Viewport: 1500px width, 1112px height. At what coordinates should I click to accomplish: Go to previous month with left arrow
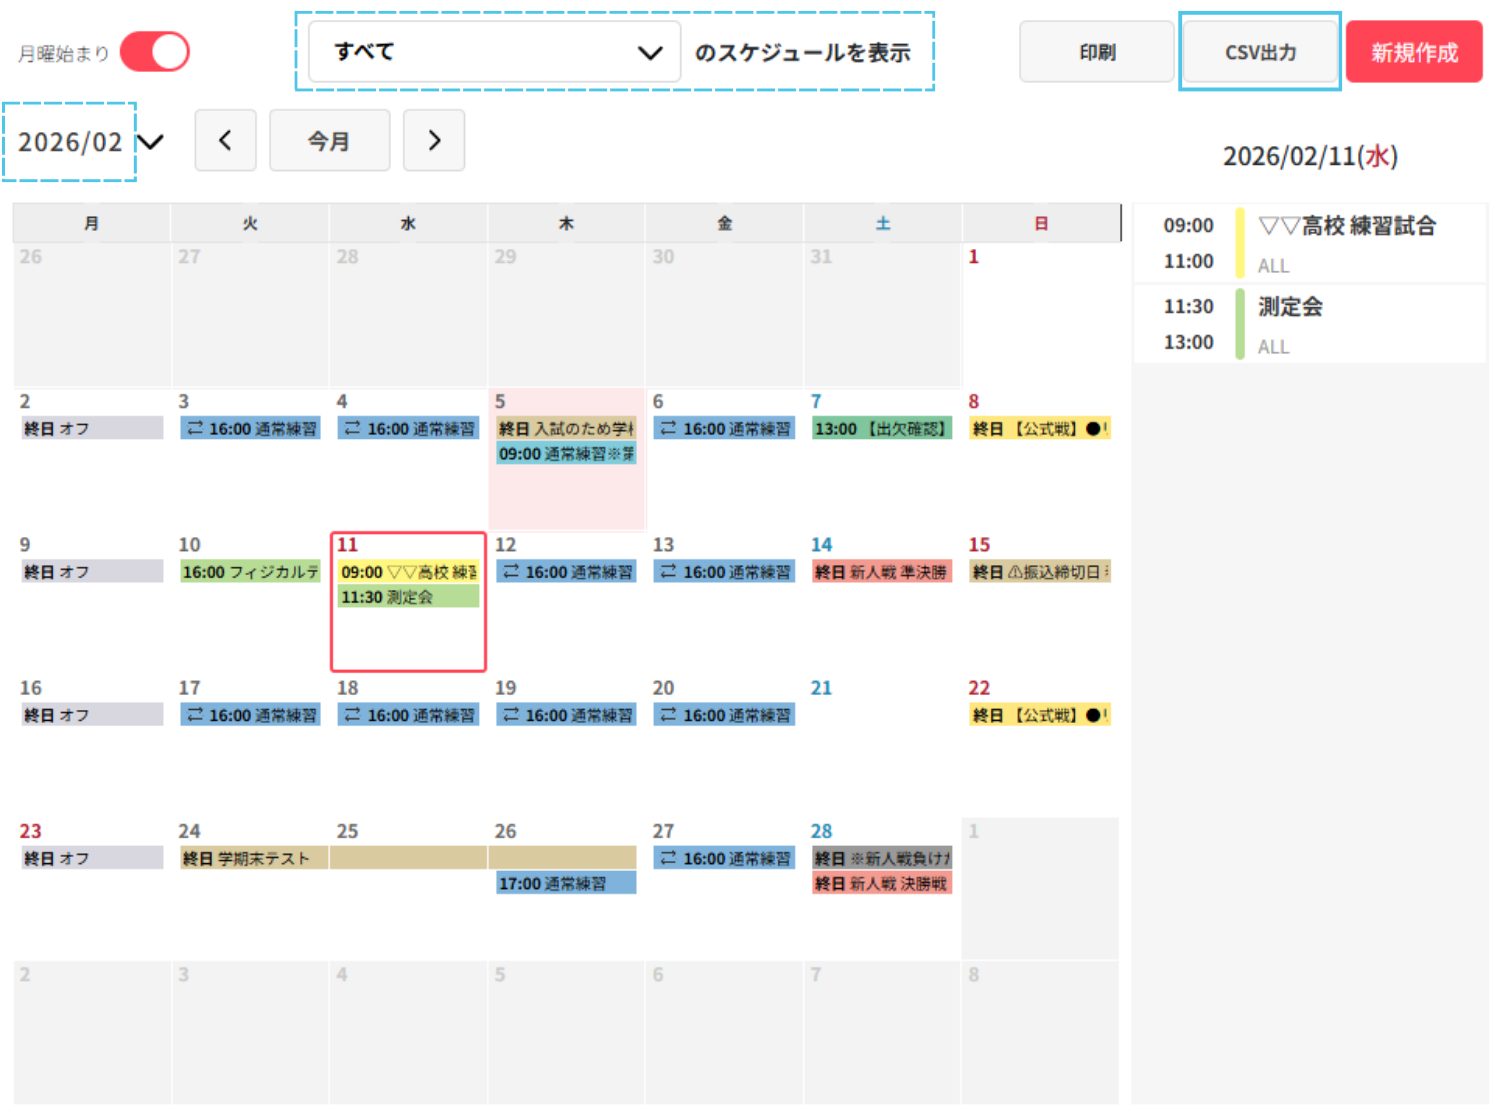(x=225, y=141)
